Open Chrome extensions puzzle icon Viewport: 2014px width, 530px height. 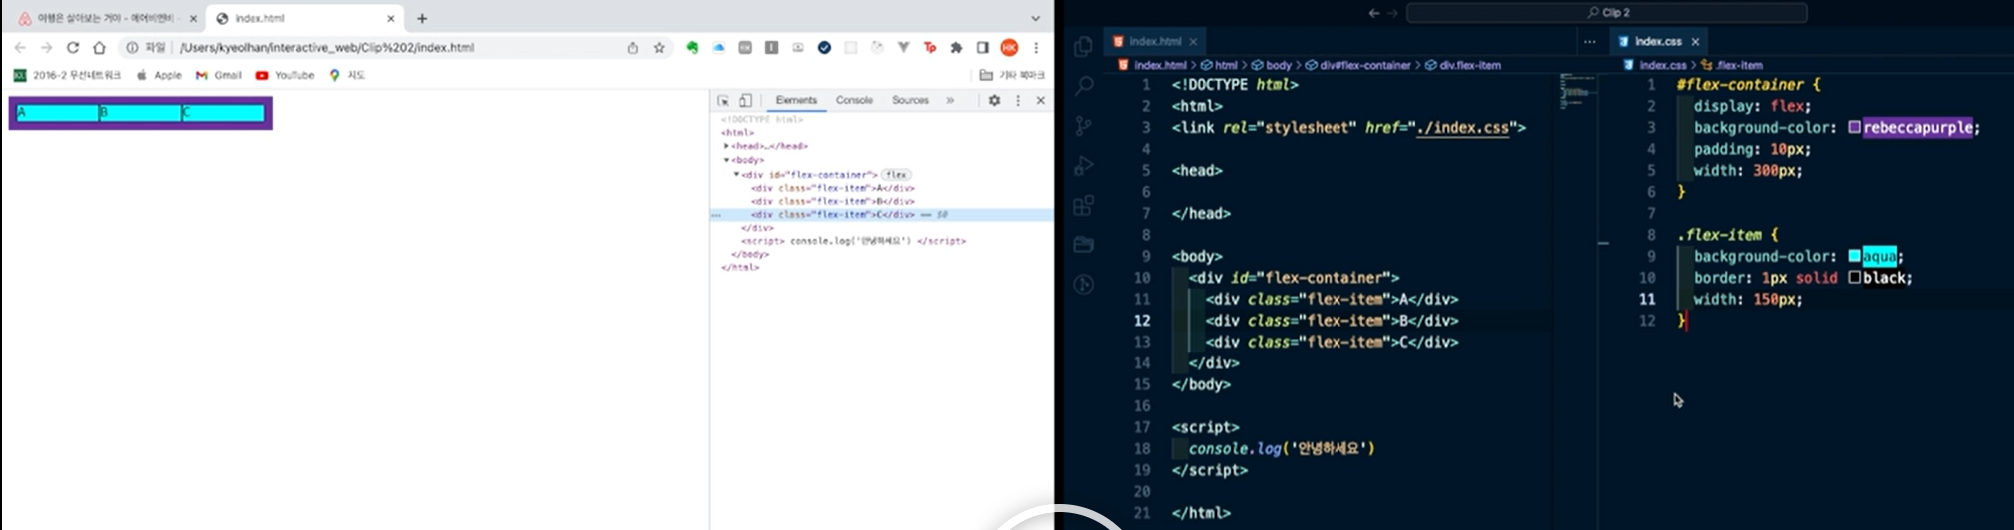pos(956,47)
